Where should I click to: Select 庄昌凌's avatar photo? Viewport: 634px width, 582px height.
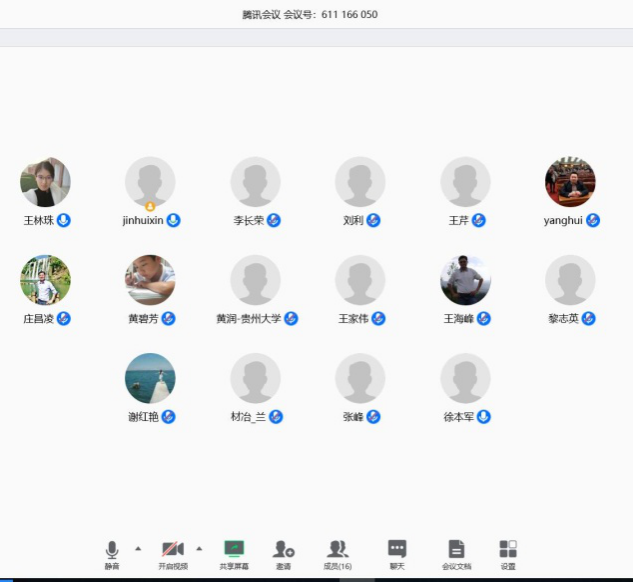click(x=45, y=280)
